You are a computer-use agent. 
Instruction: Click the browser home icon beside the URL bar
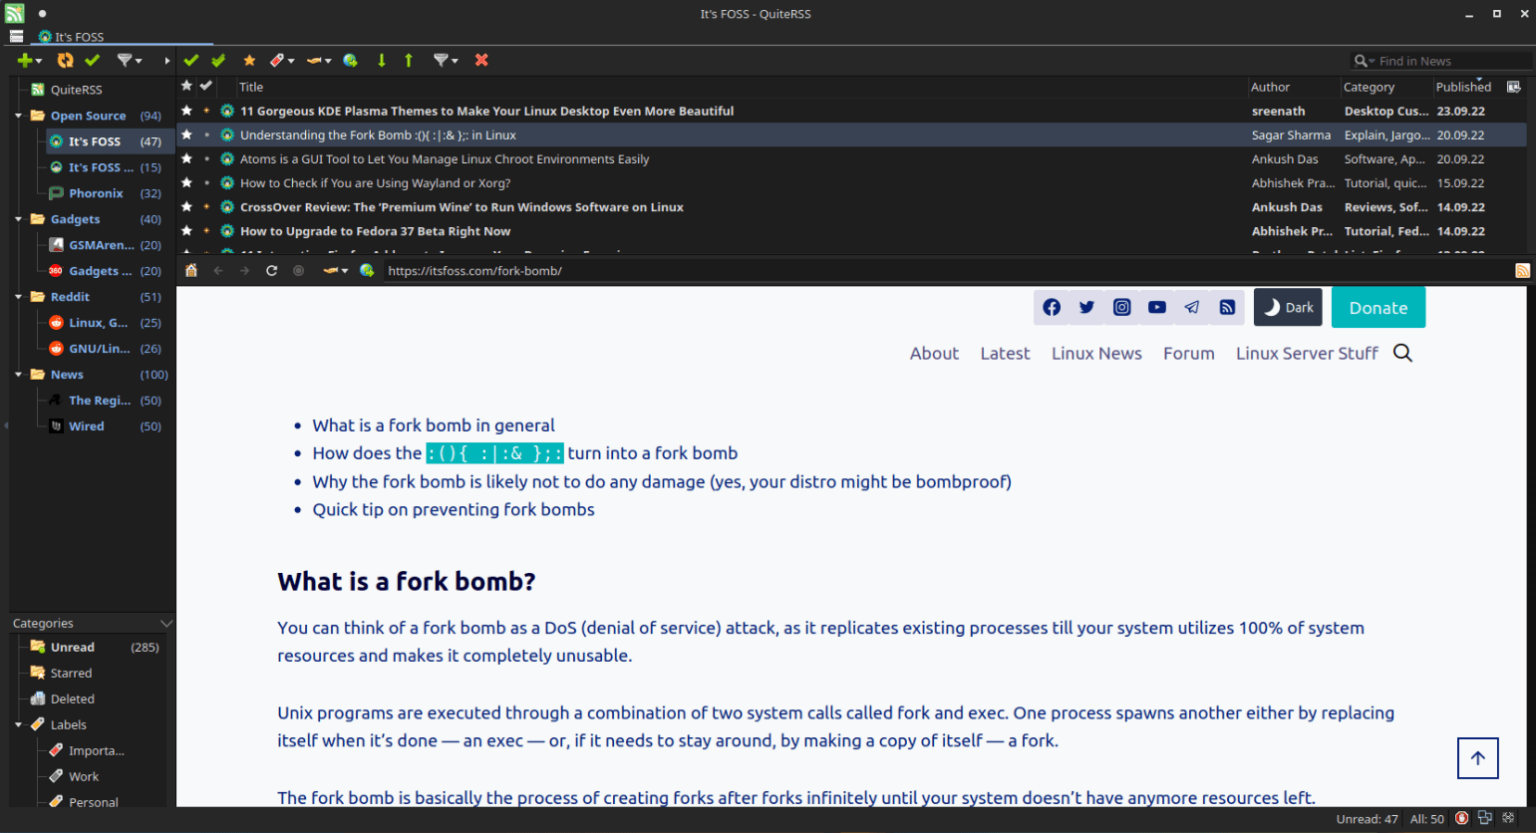[x=191, y=270]
